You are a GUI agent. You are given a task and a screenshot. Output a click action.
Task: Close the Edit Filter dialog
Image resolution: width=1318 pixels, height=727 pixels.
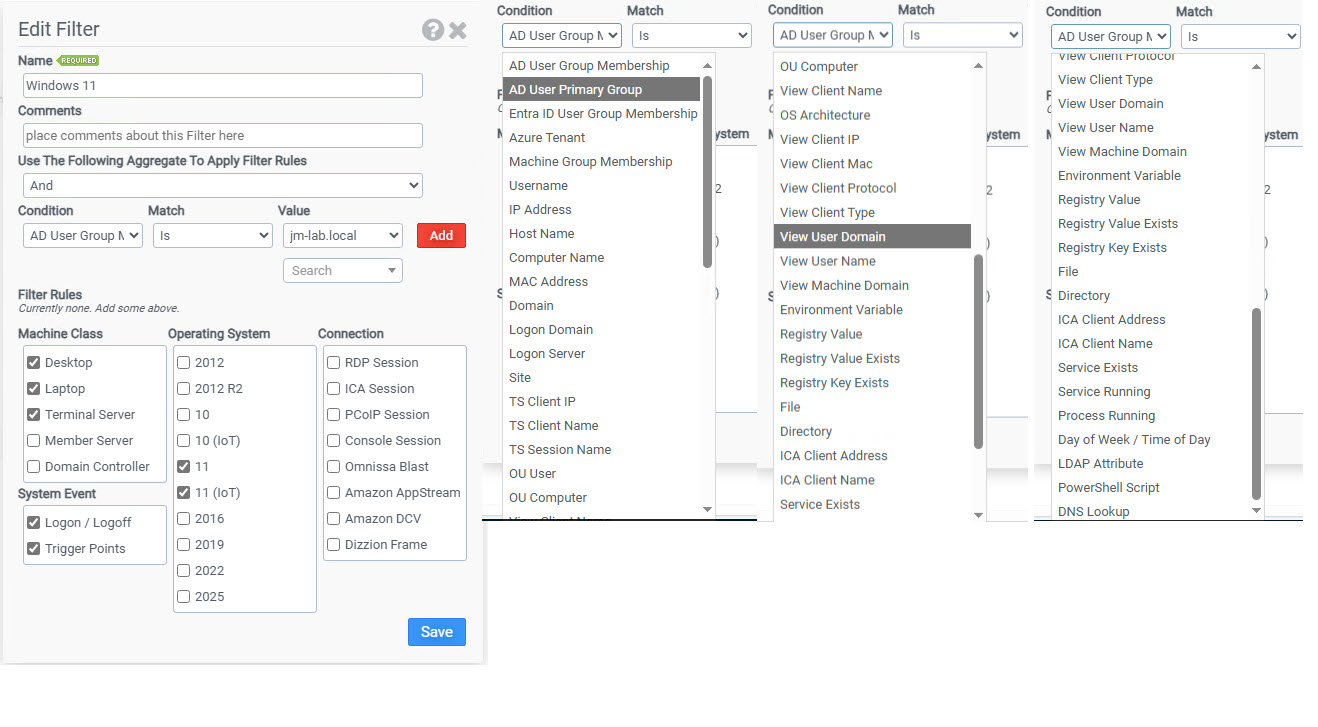[458, 30]
